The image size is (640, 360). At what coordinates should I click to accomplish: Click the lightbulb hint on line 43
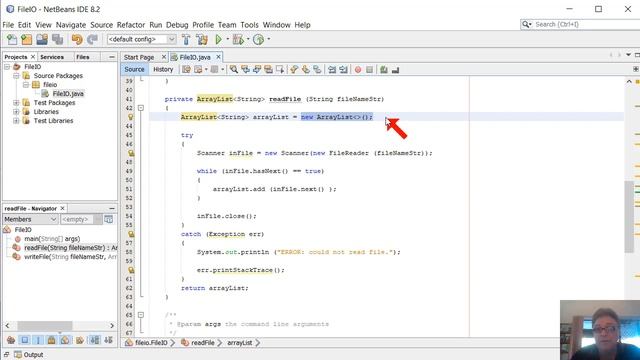pyautogui.click(x=131, y=117)
